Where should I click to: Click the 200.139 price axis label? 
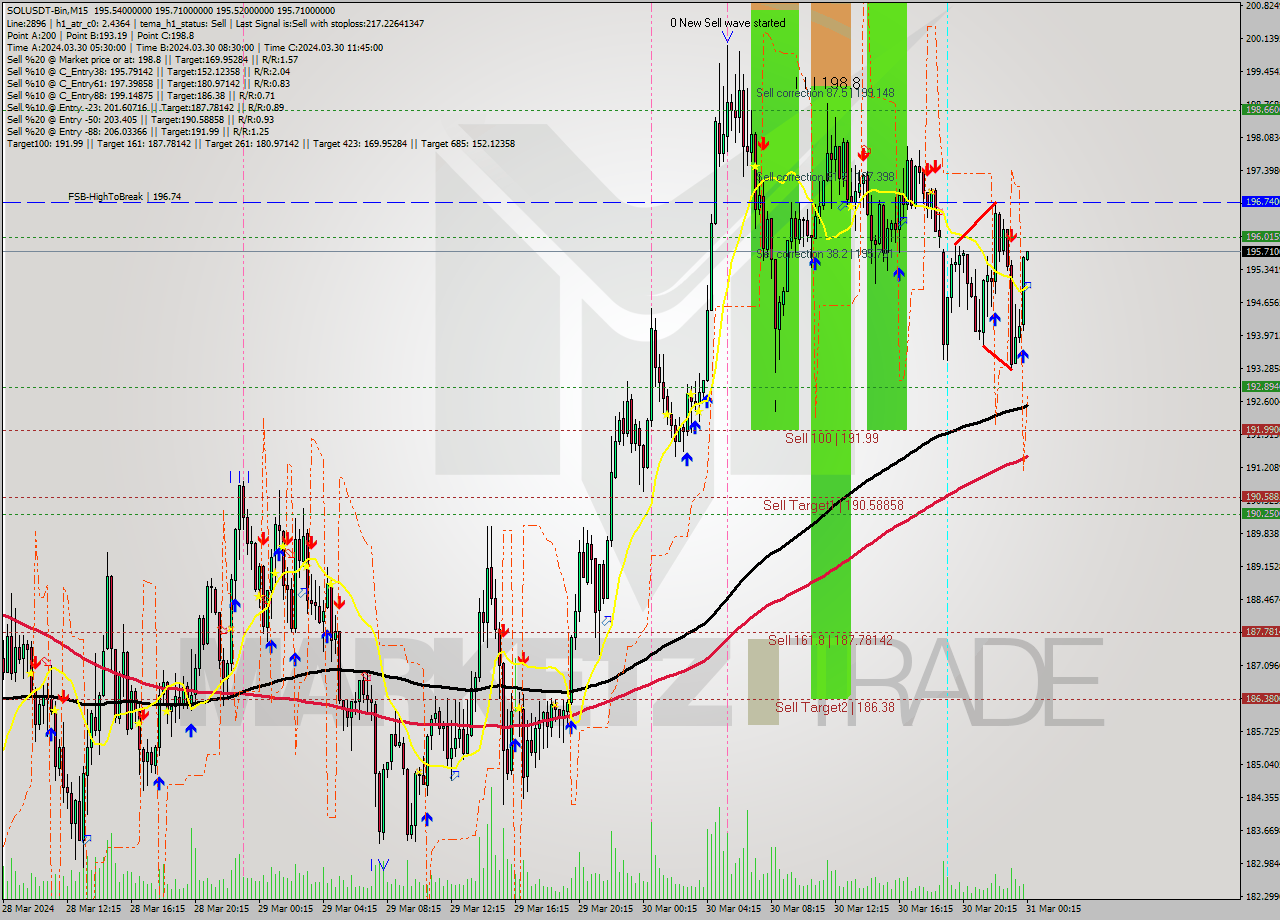(x=1263, y=39)
